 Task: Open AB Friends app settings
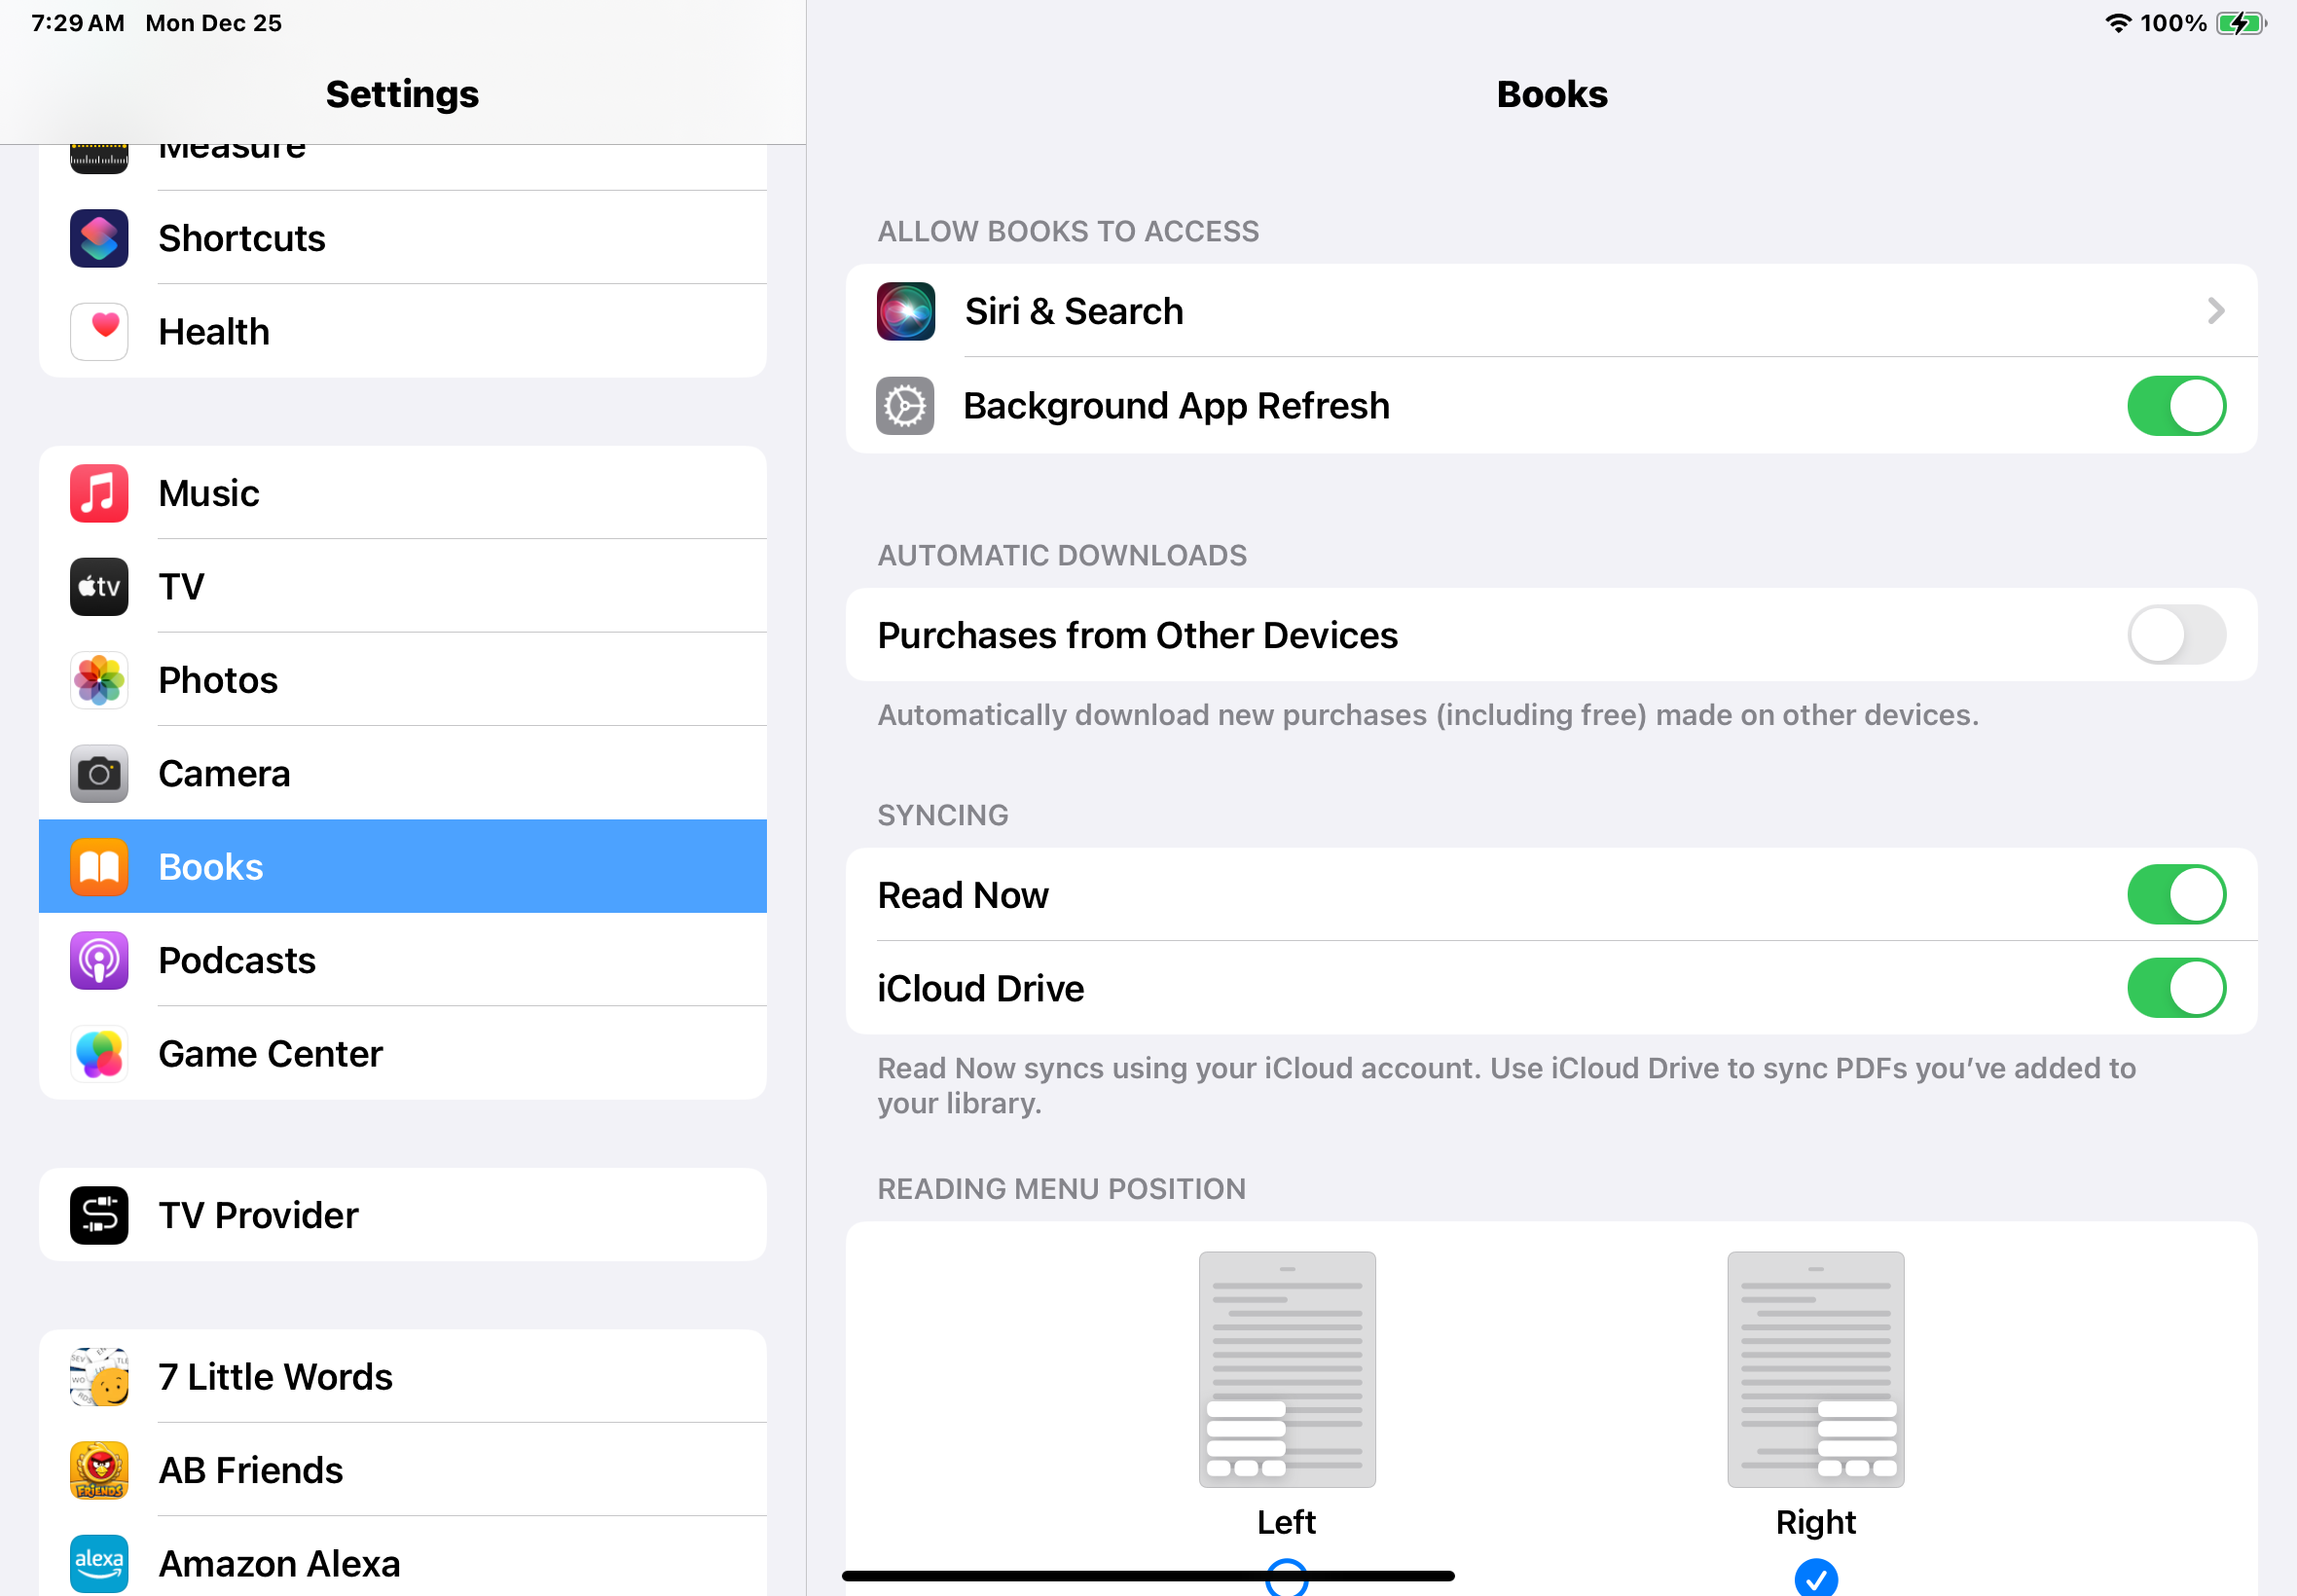(402, 1470)
